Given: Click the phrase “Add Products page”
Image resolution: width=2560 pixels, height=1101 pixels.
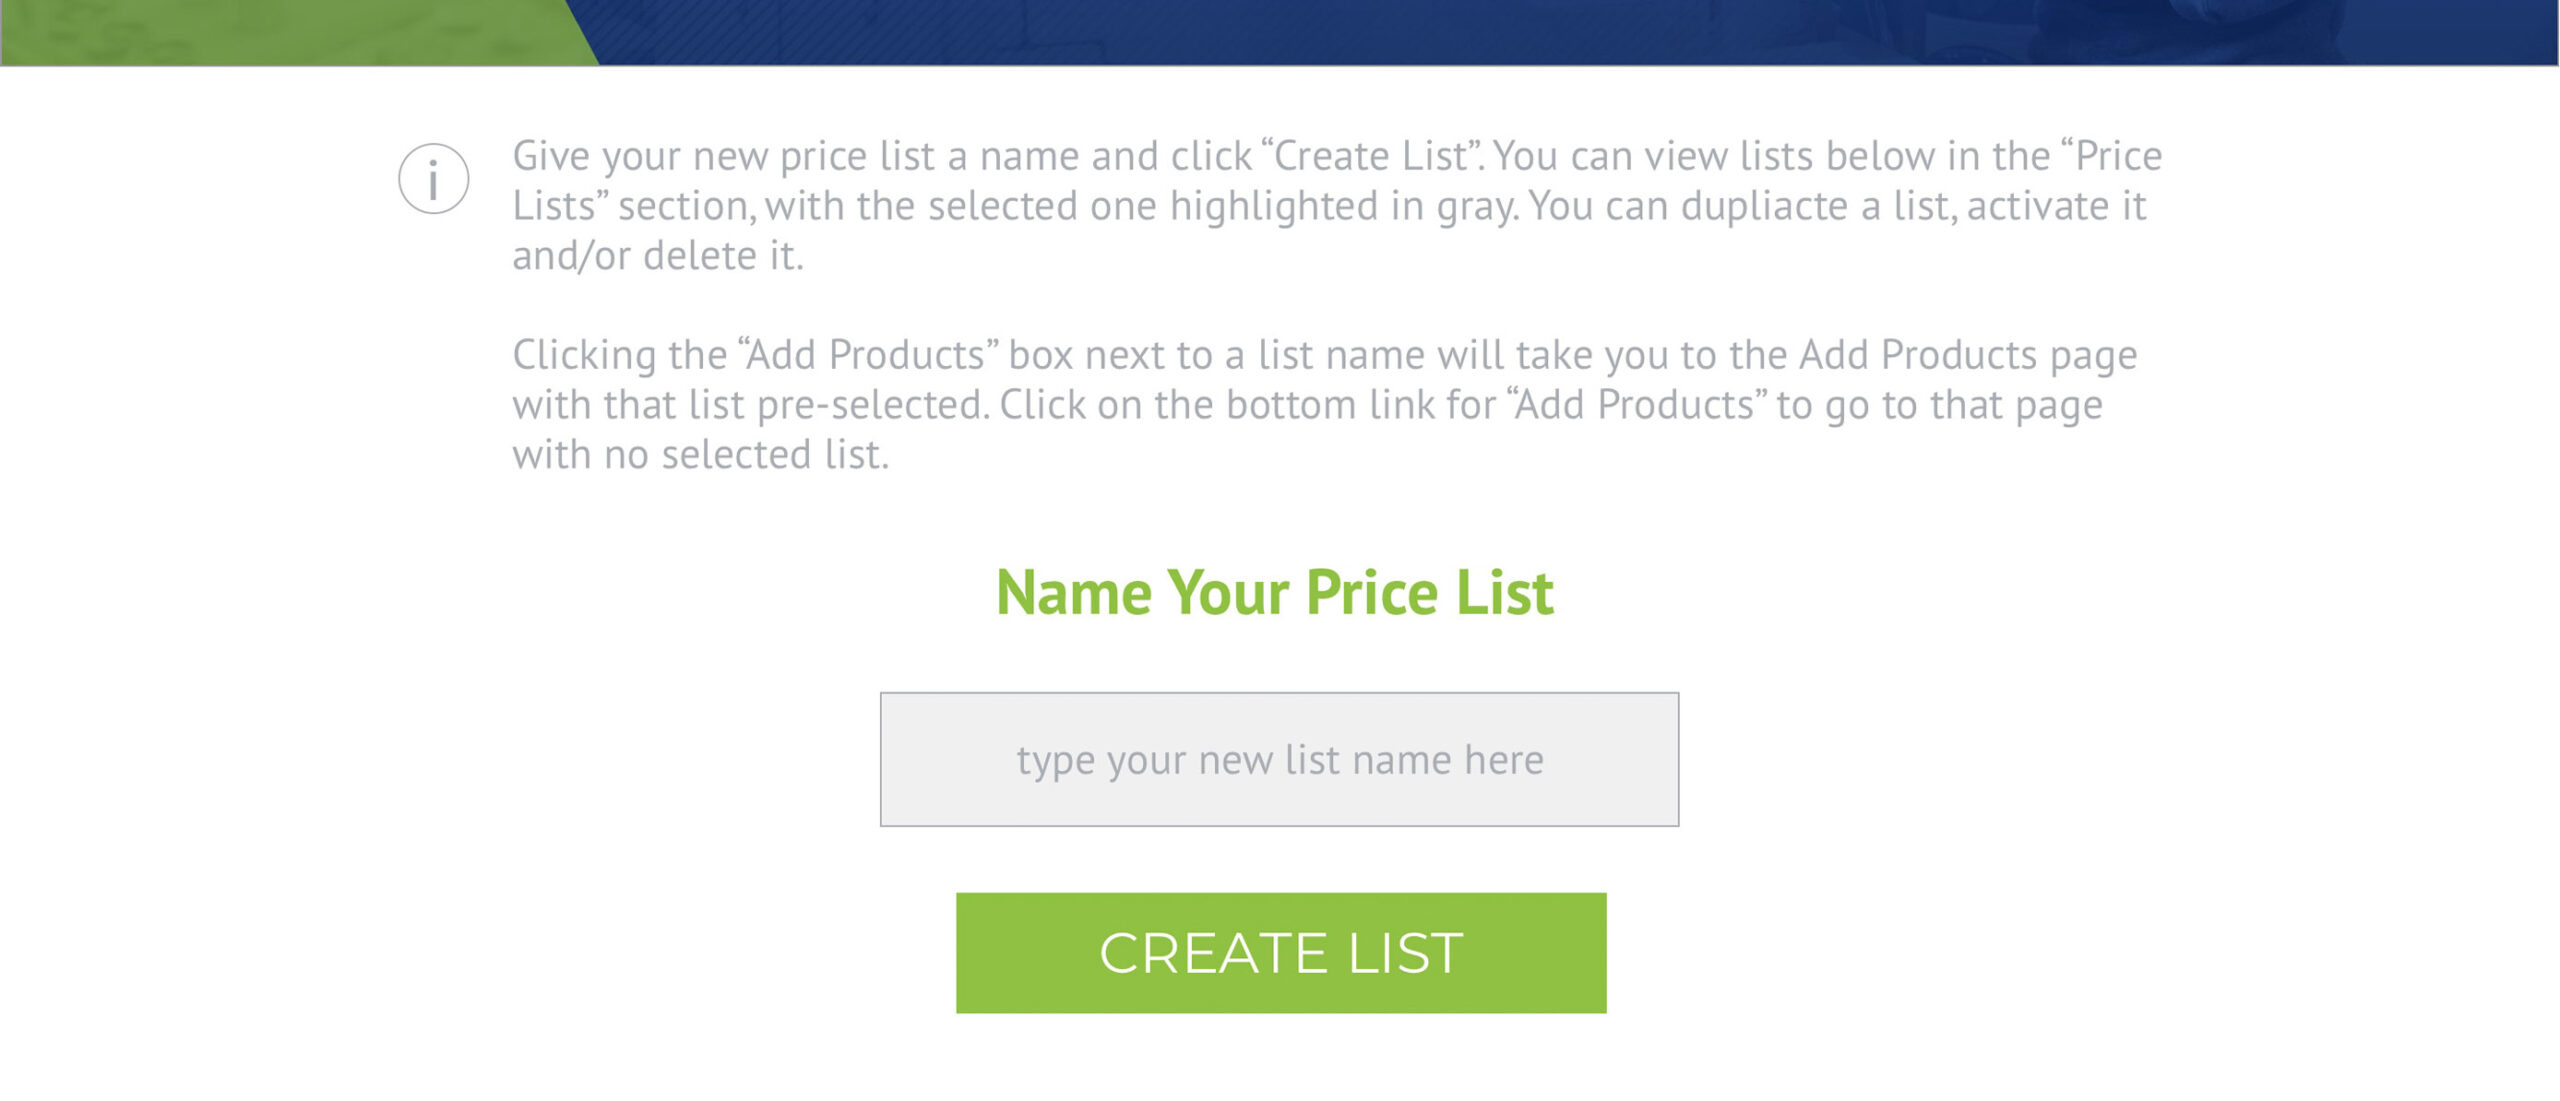Looking at the screenshot, I should click(1968, 356).
